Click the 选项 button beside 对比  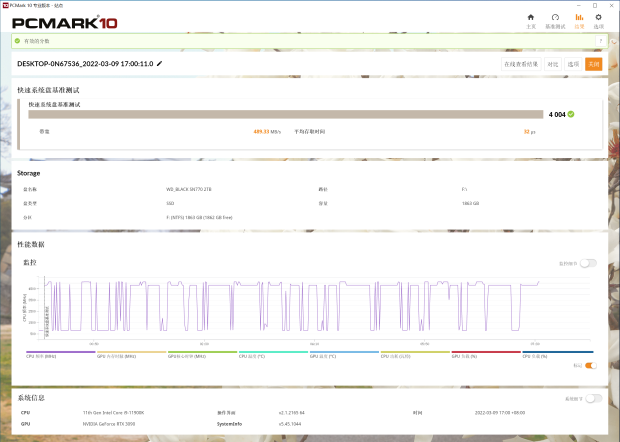click(x=573, y=64)
